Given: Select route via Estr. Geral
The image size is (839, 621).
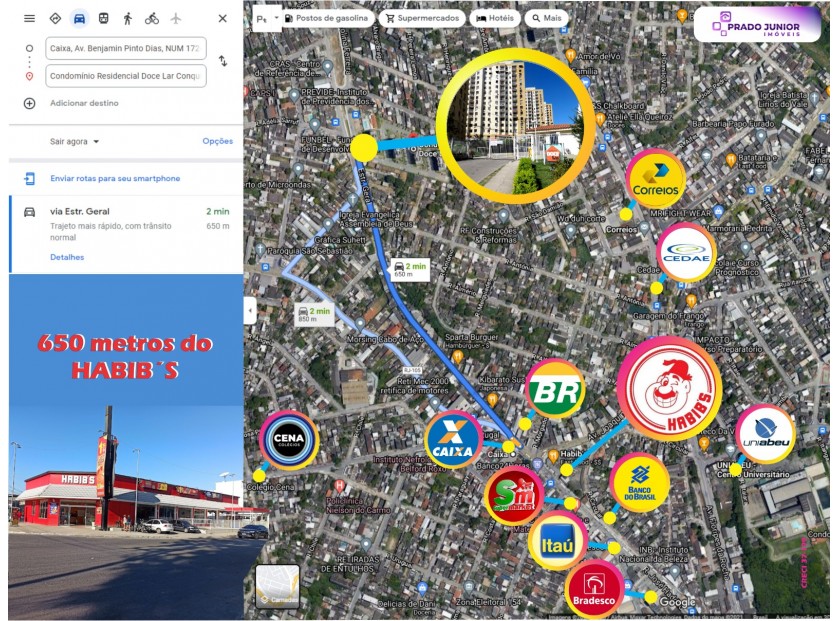Looking at the screenshot, I should [126, 234].
